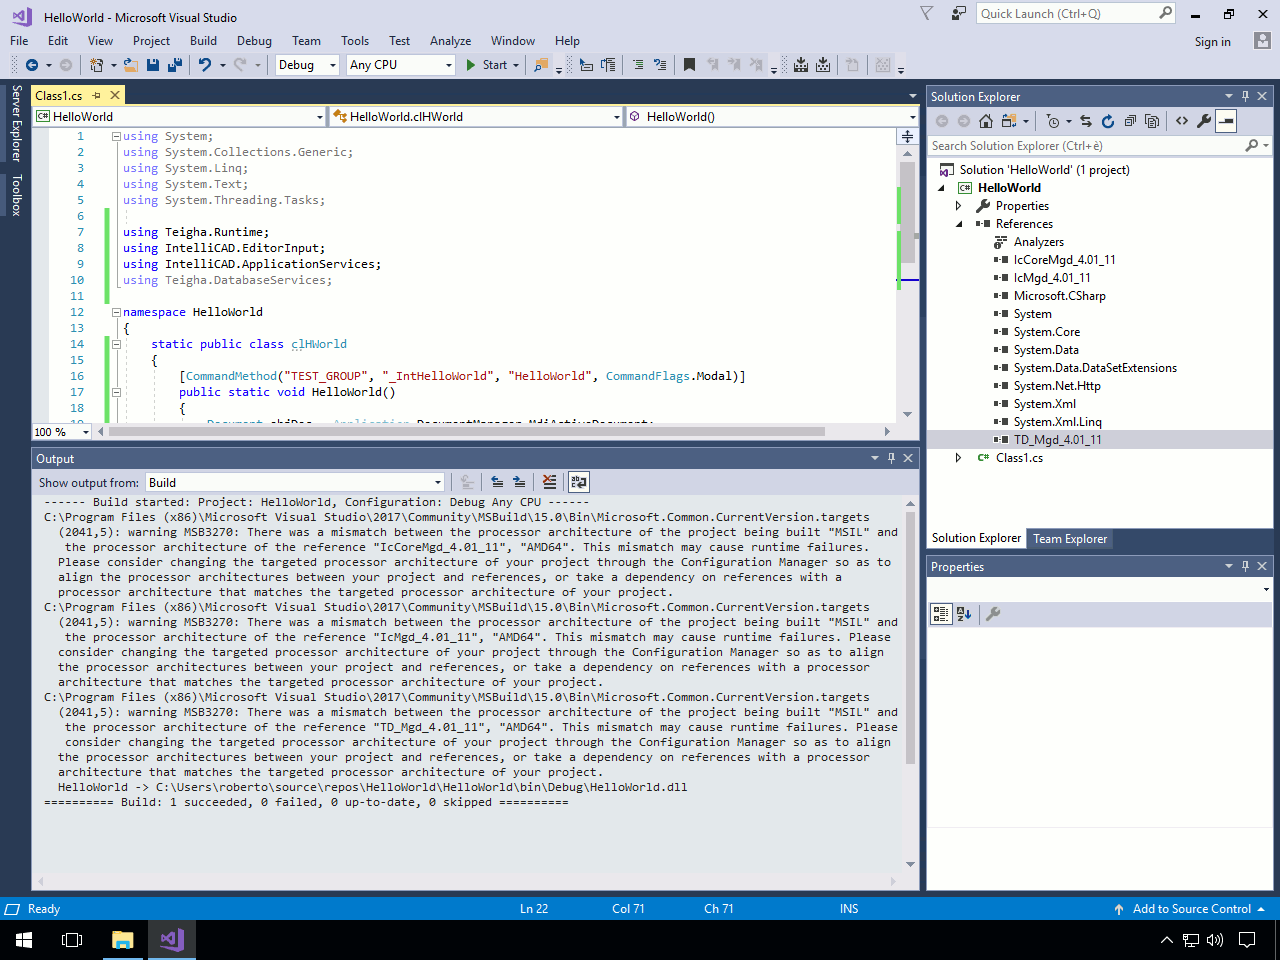Click the notifications flag icon
The image size is (1280, 960).
926,13
